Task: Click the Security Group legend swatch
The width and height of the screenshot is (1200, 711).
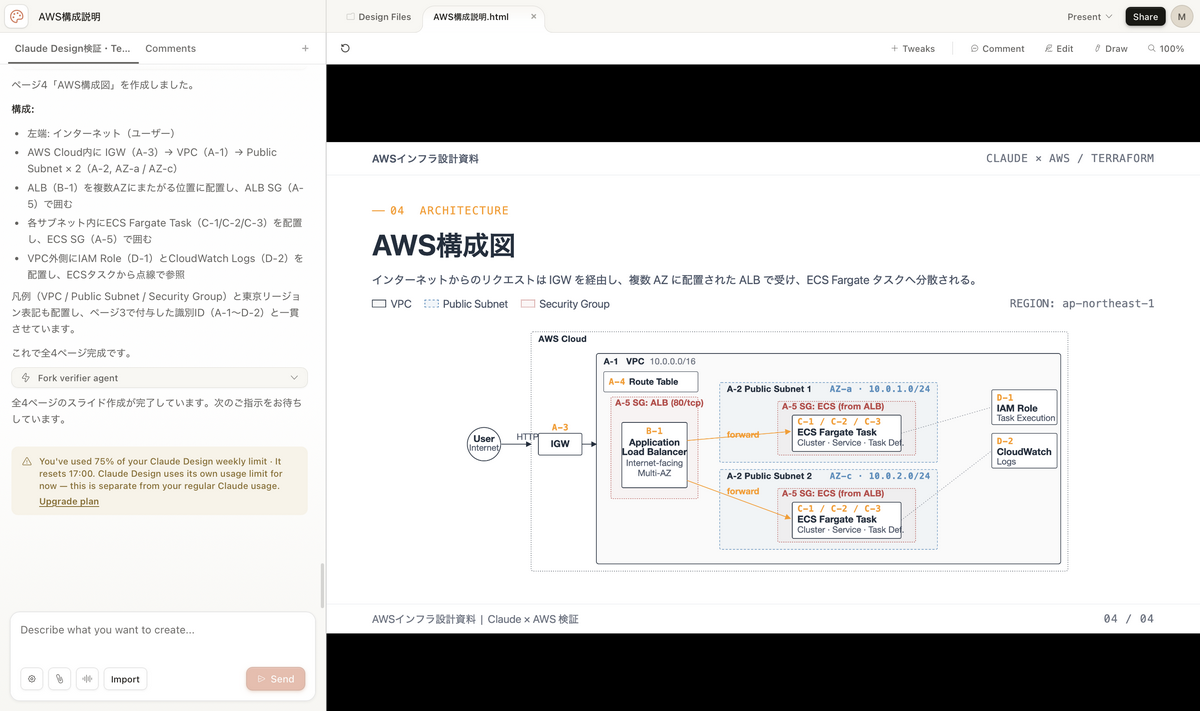Action: pyautogui.click(x=528, y=304)
